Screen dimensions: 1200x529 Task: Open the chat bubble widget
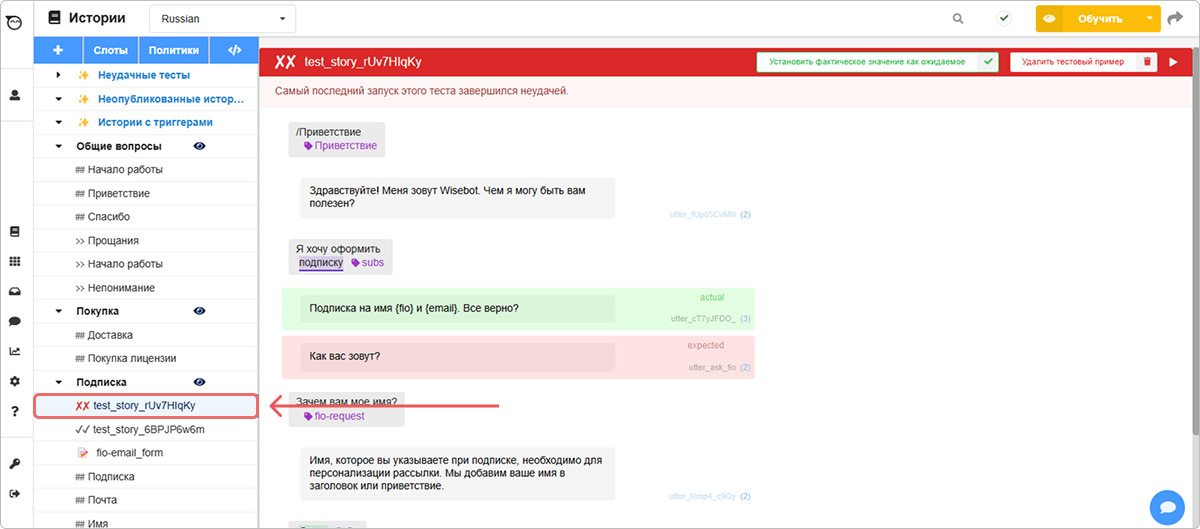tap(1166, 507)
